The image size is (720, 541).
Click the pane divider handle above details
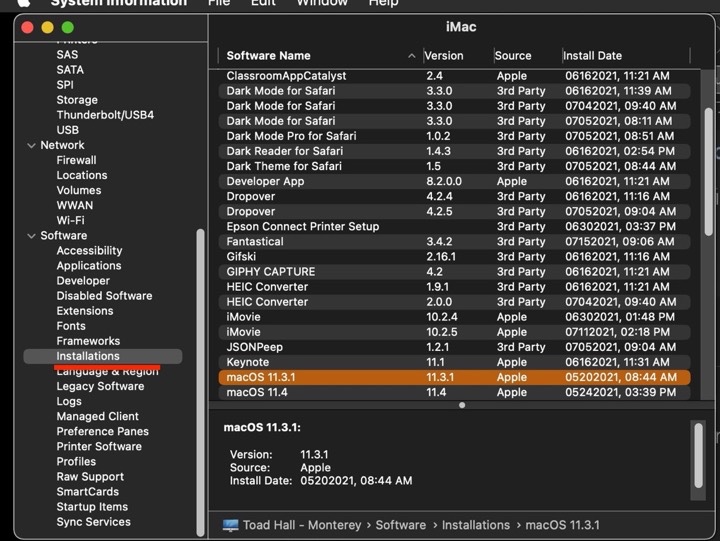tap(462, 405)
